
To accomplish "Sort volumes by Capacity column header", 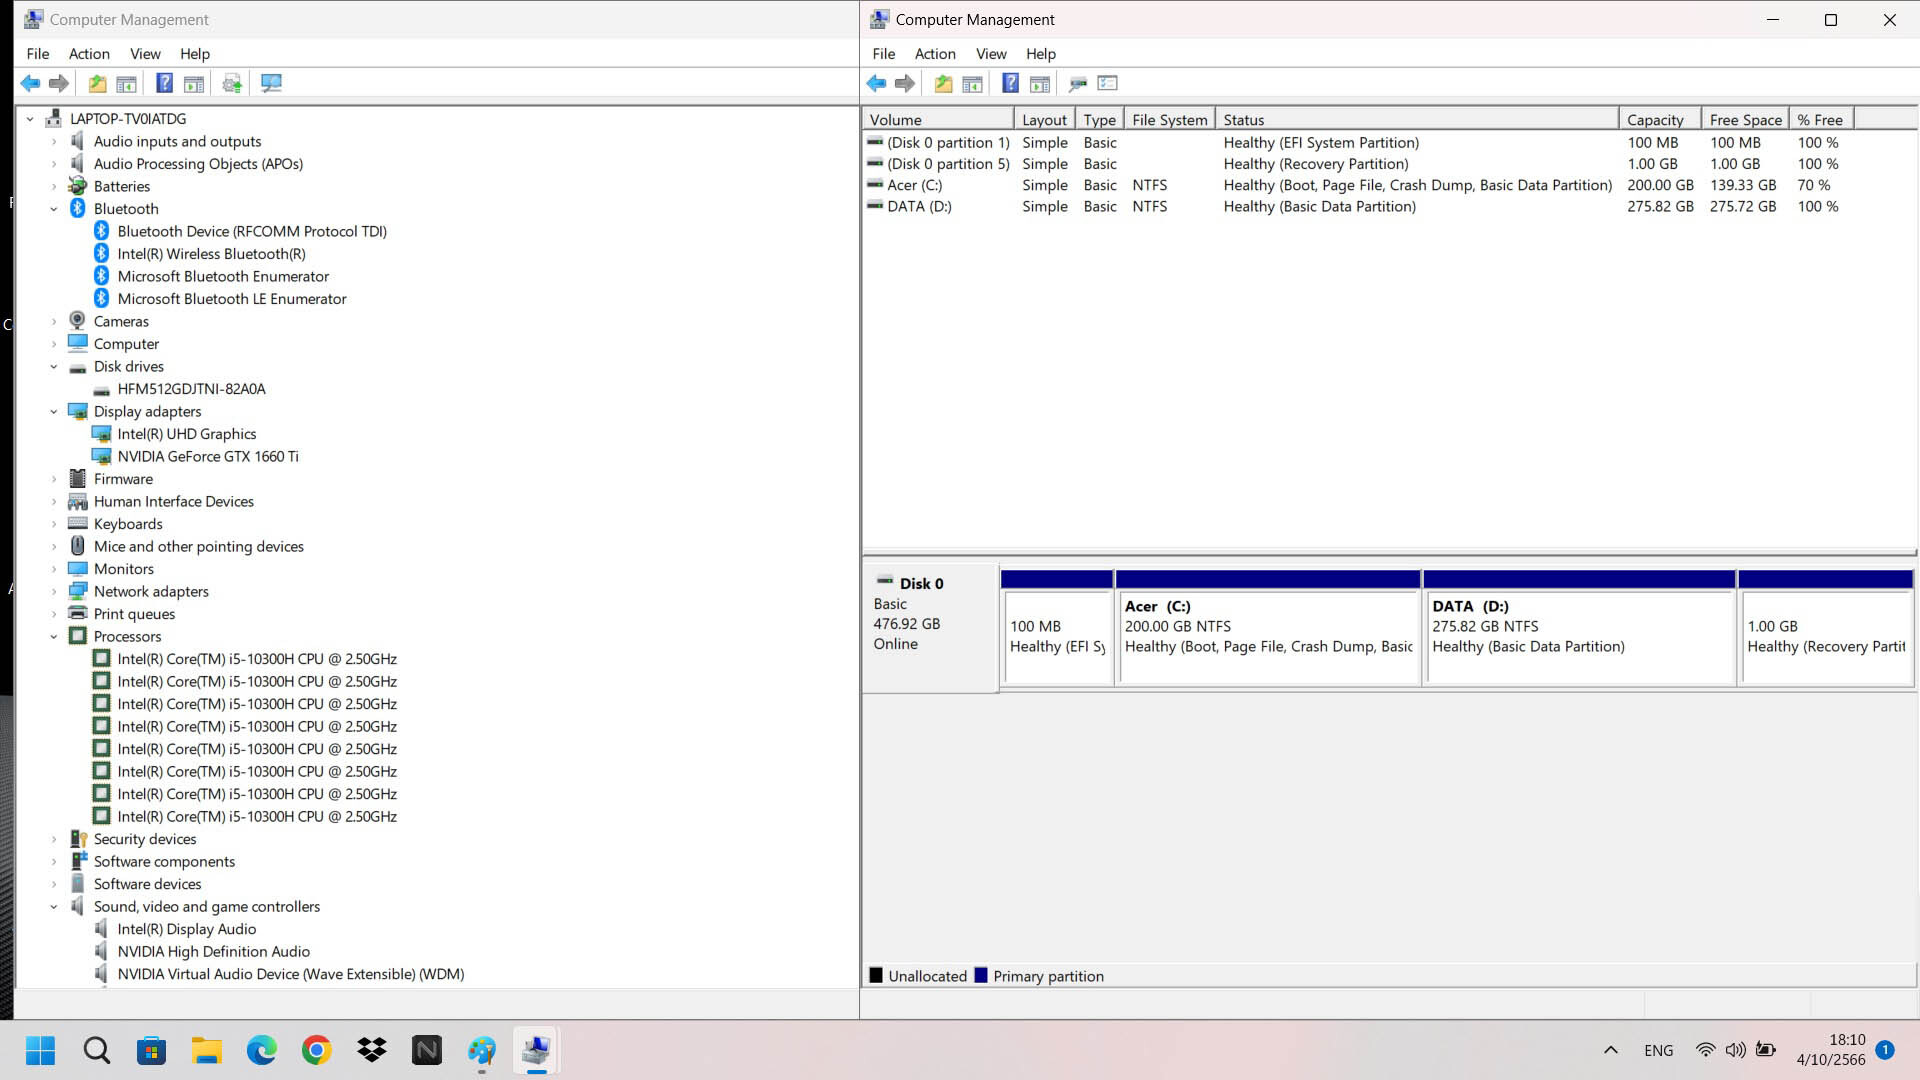I will (1655, 120).
